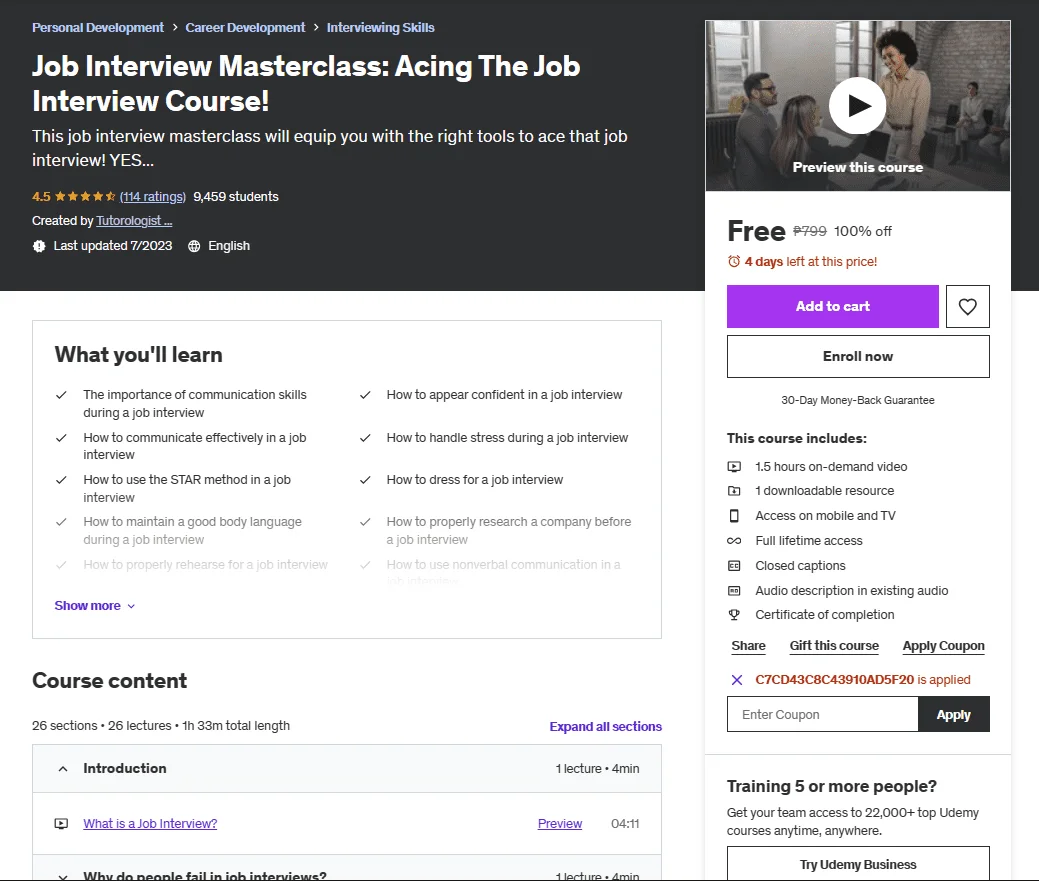Add the course to cart
This screenshot has width=1039, height=881.
point(833,307)
